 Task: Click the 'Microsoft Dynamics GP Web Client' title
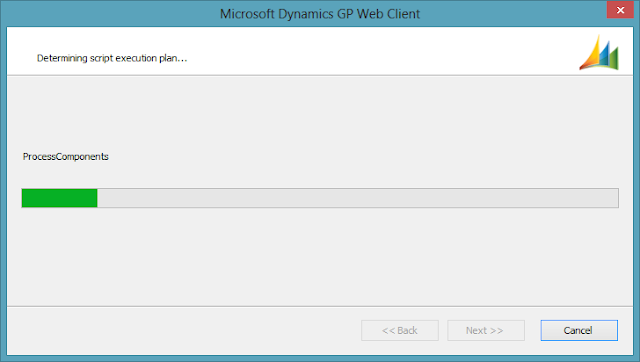[320, 13]
